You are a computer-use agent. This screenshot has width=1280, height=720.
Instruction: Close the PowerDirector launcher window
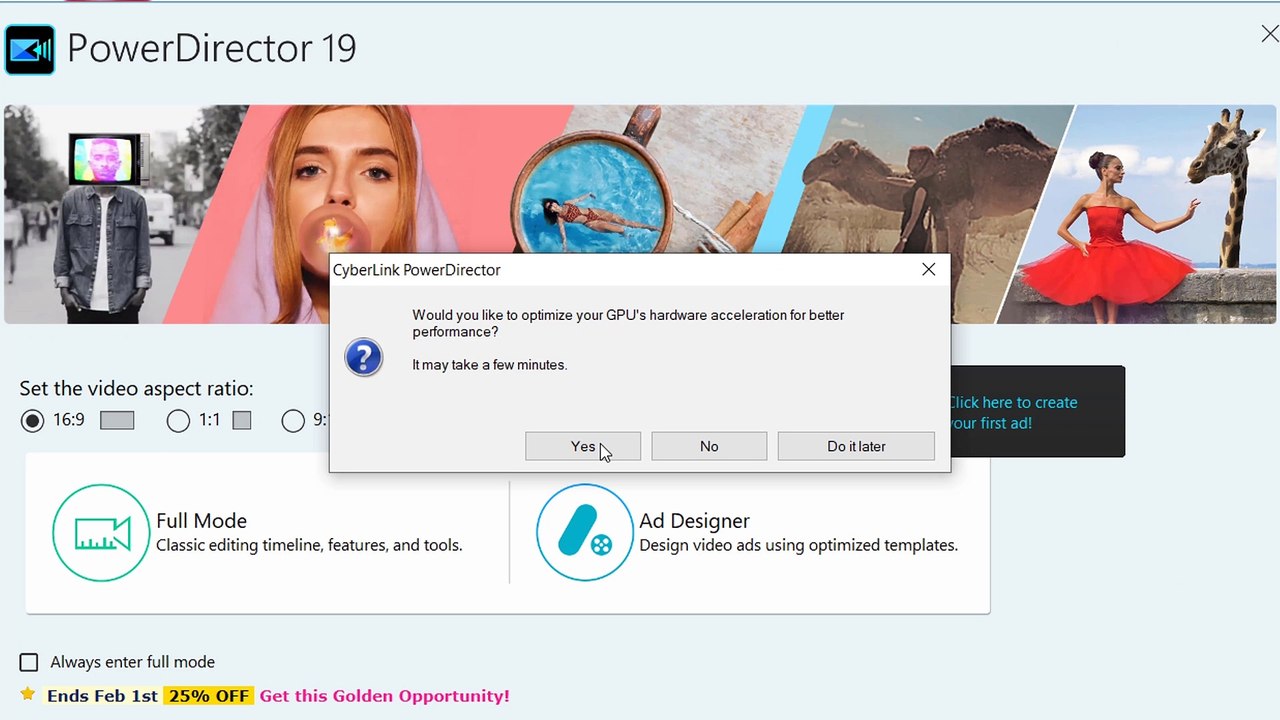pyautogui.click(x=1269, y=34)
